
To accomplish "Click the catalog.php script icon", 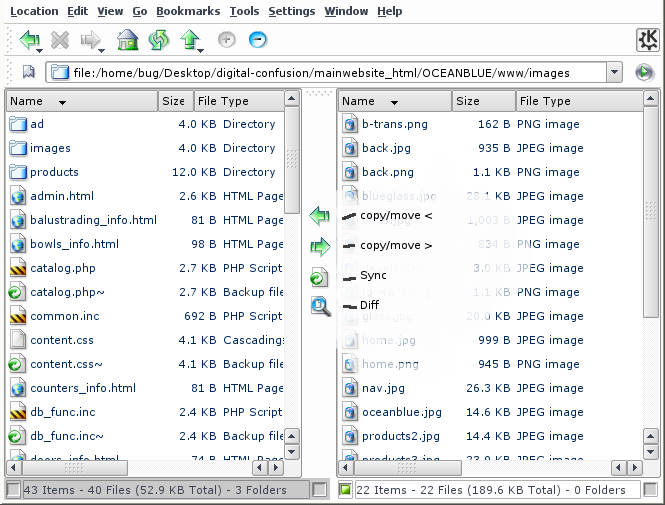I will click(x=17, y=268).
